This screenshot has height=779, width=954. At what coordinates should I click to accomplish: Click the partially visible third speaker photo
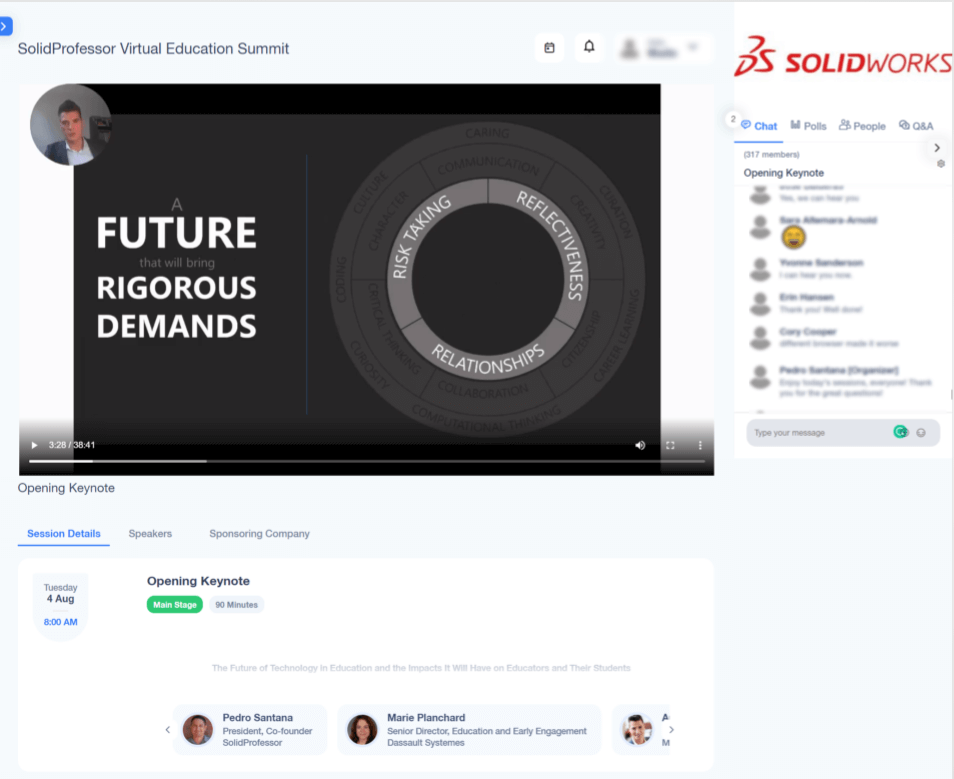point(637,730)
